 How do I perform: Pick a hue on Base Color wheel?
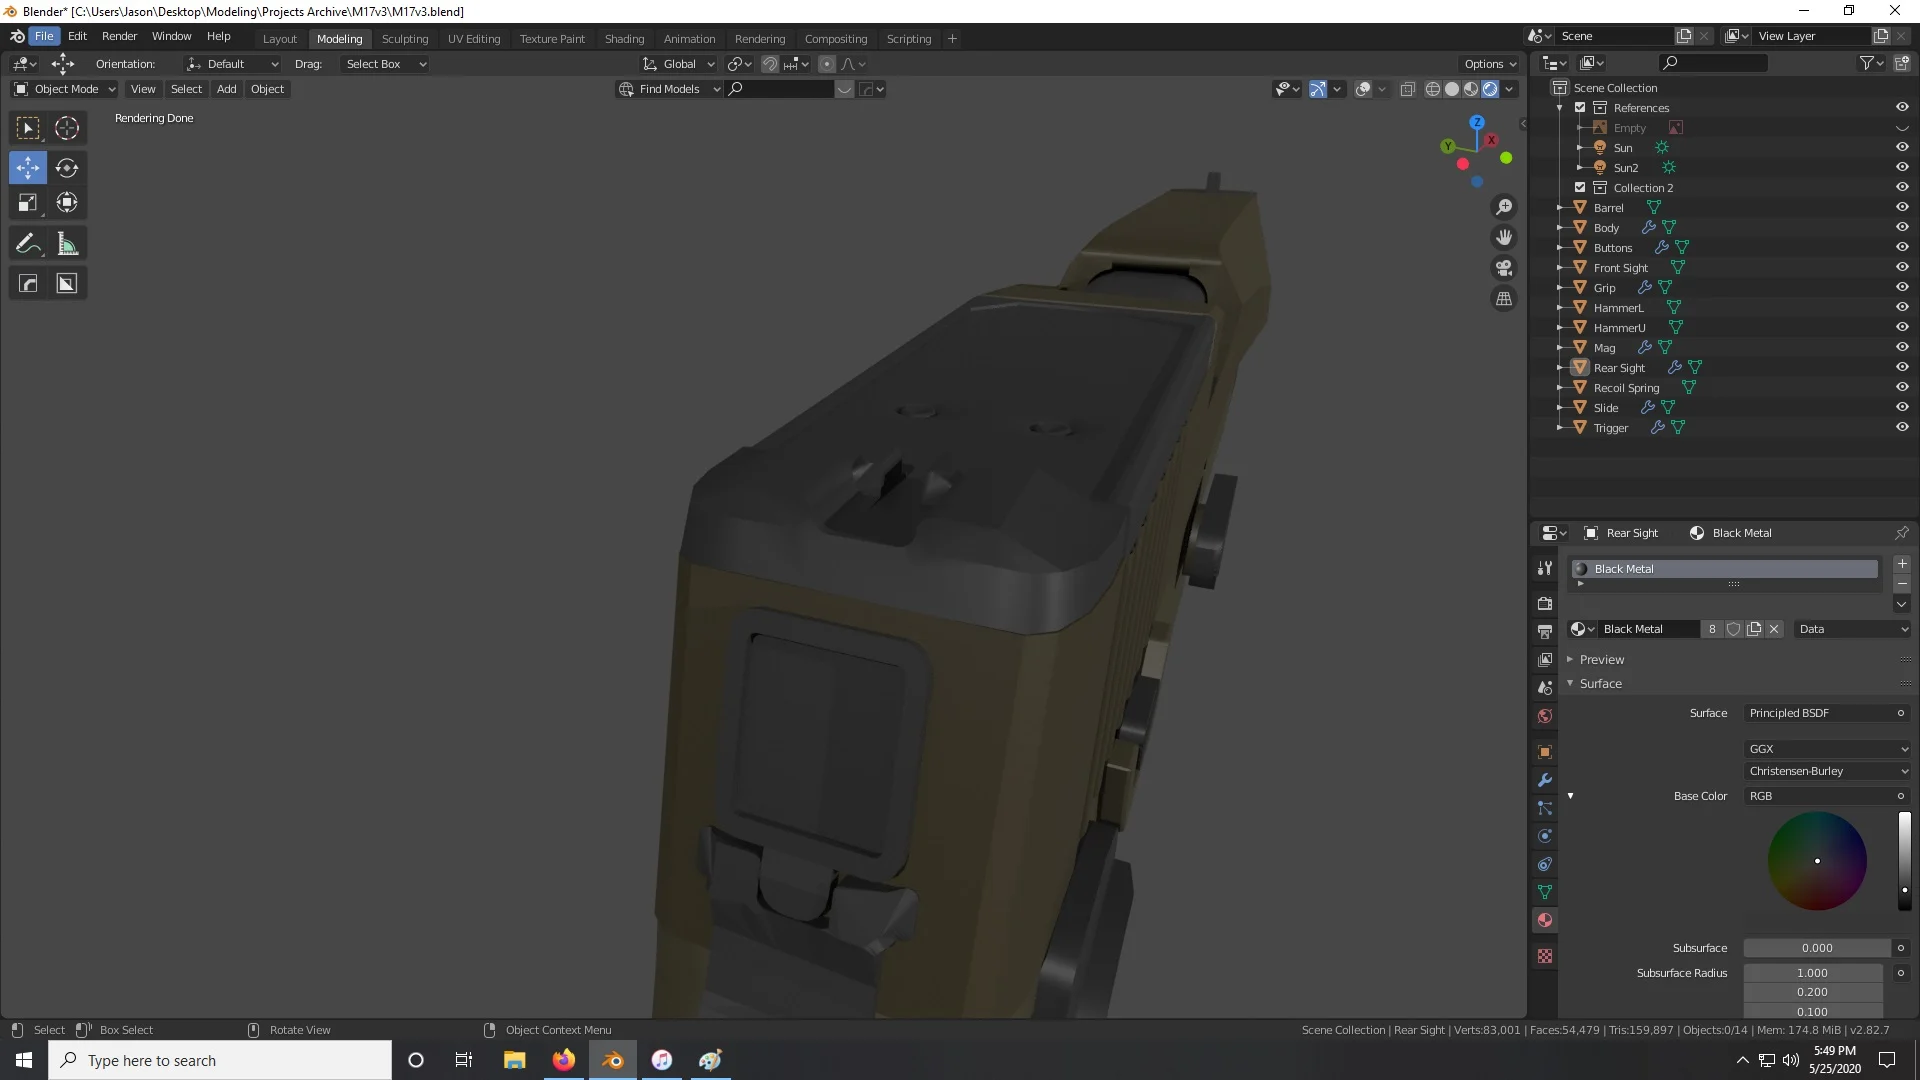[x=1817, y=861]
